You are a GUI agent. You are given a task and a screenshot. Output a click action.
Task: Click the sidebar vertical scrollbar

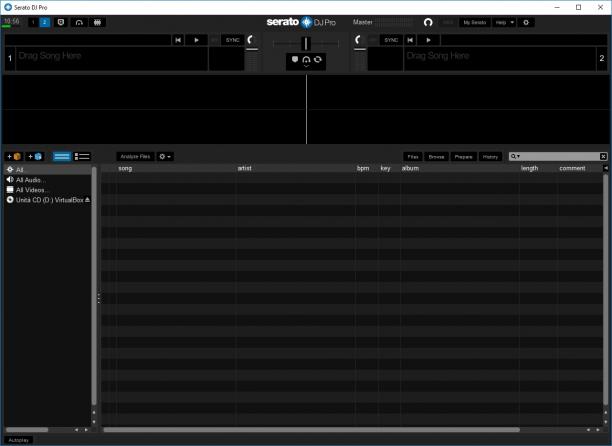[94, 286]
